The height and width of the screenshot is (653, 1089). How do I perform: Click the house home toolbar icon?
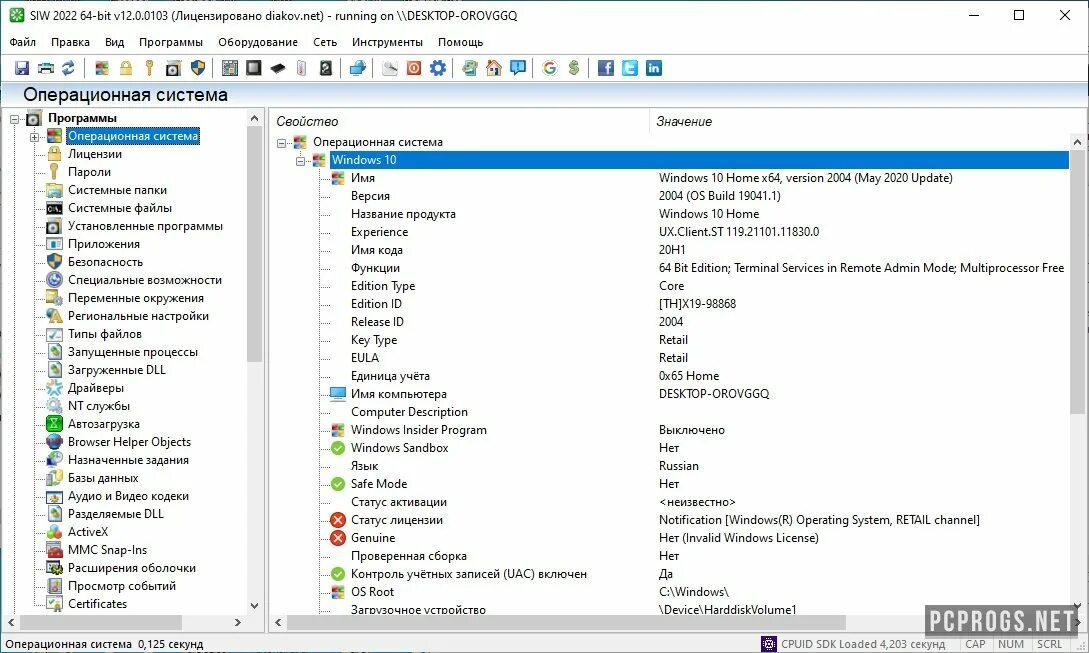point(494,68)
